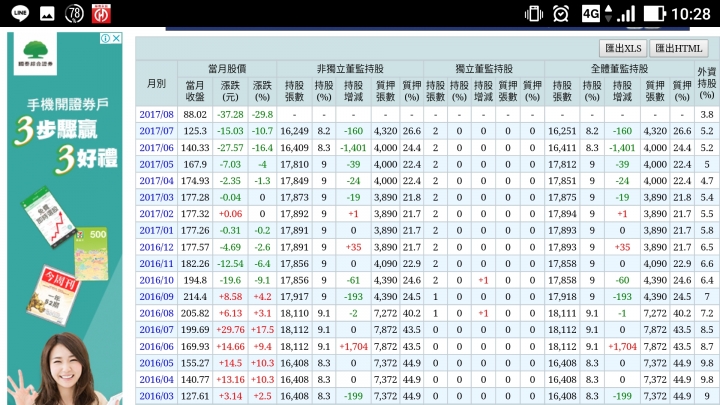Image resolution: width=720 pixels, height=405 pixels.
Task: Open the 2016/11 month link
Action: [x=157, y=264]
